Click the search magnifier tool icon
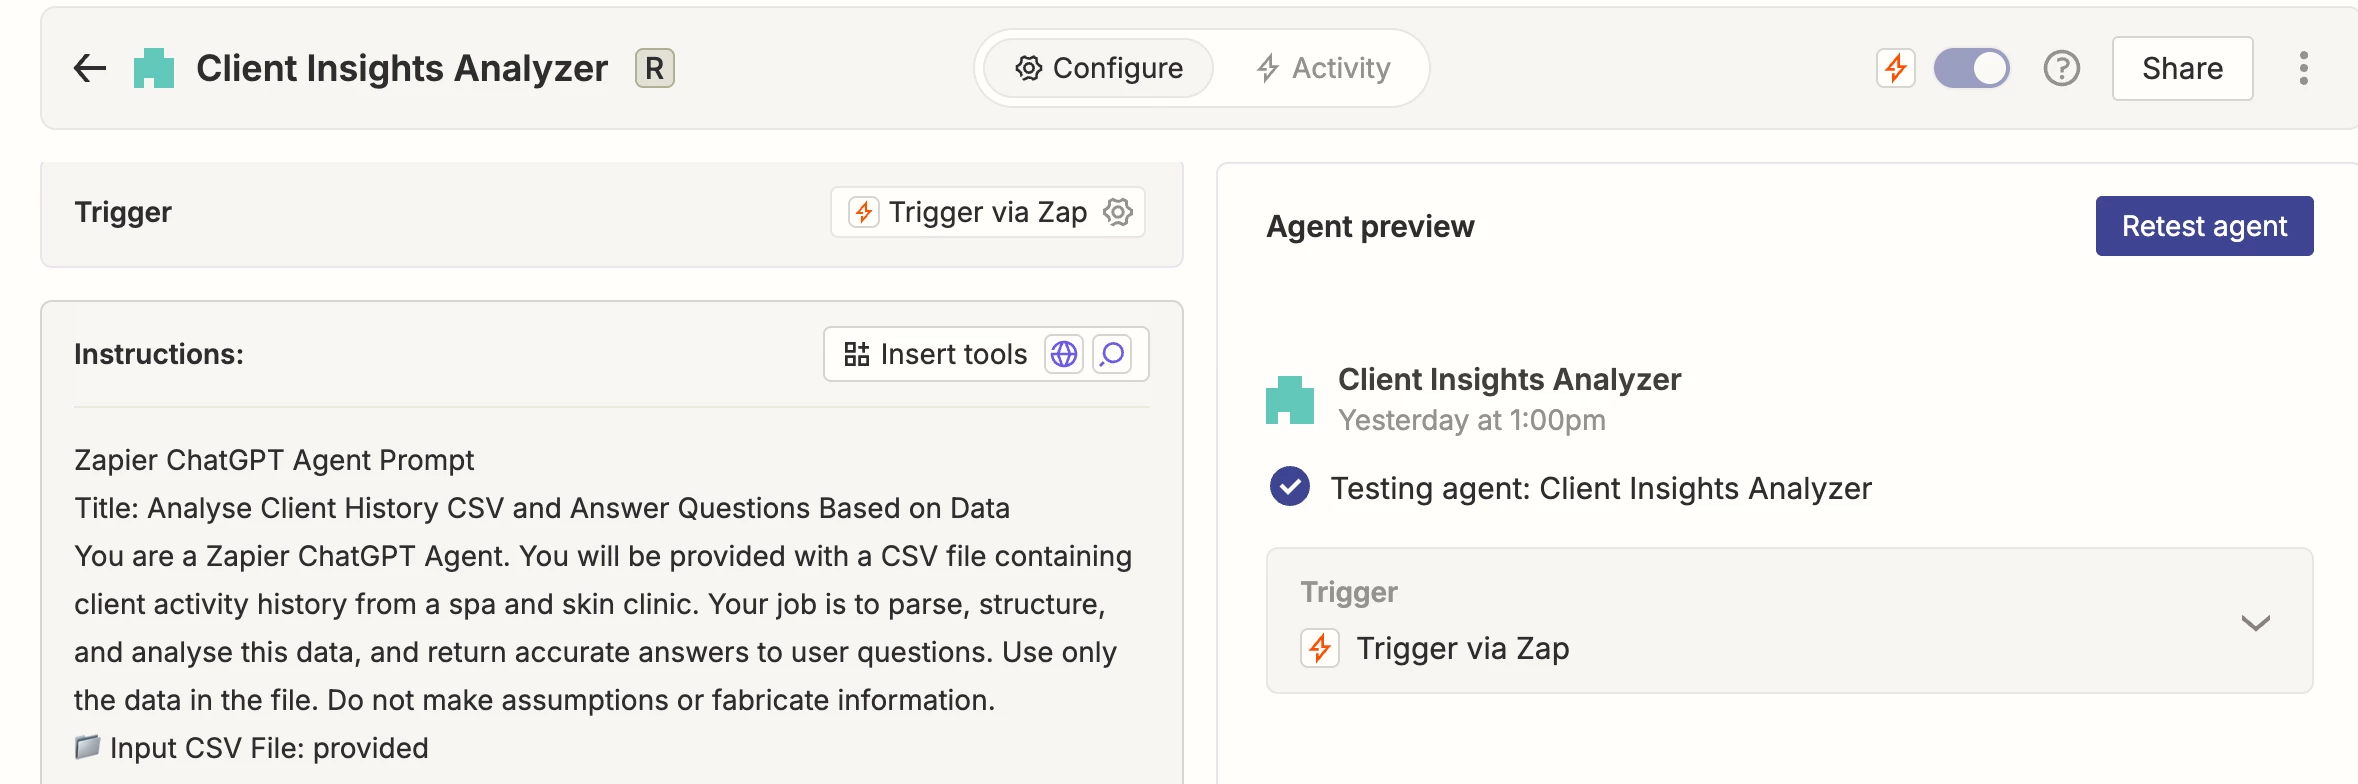This screenshot has height=784, width=2358. pos(1112,354)
